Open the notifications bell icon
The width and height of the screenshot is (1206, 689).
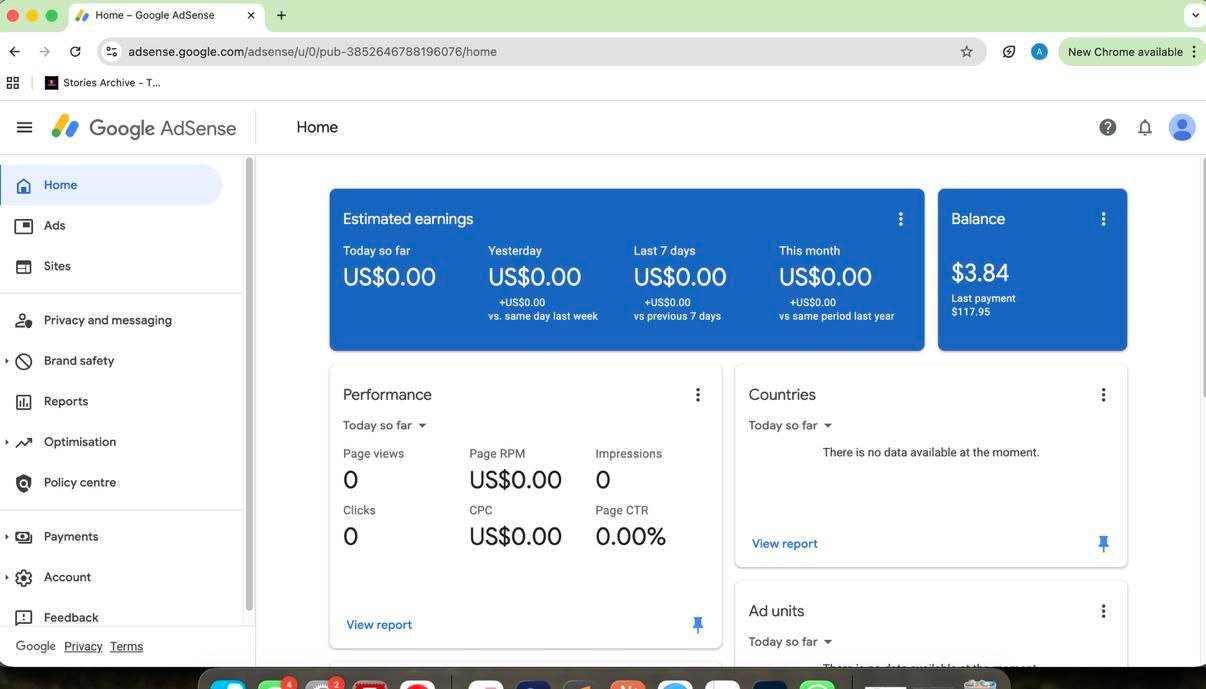pos(1145,127)
